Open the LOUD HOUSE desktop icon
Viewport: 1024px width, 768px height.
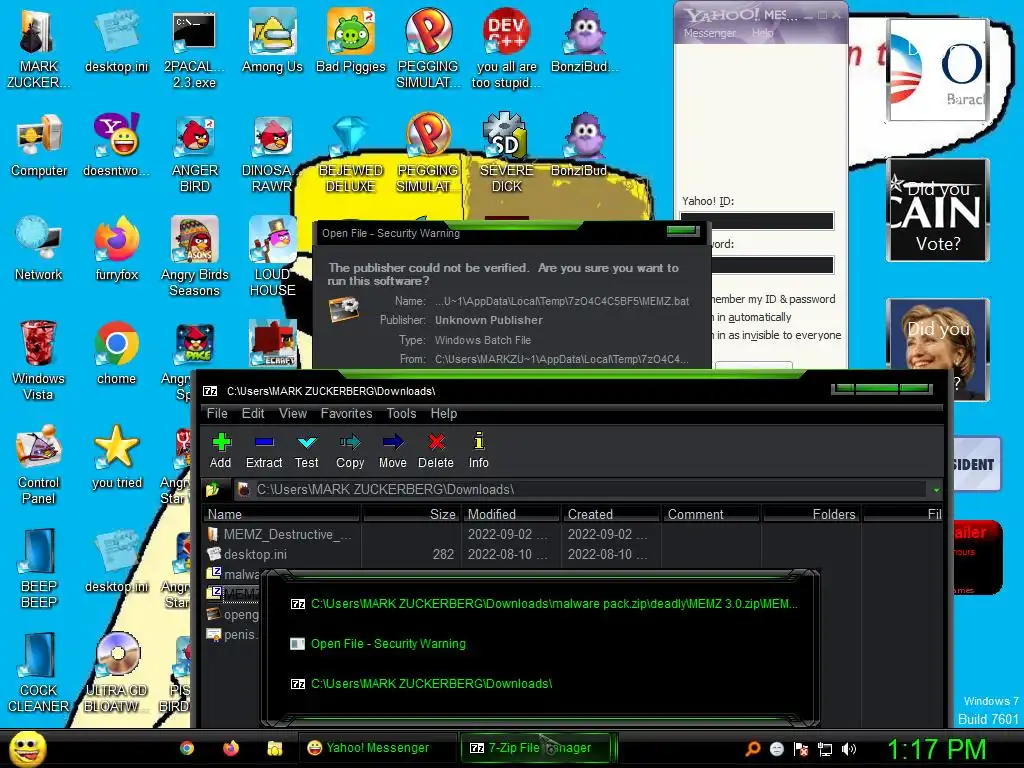click(272, 257)
